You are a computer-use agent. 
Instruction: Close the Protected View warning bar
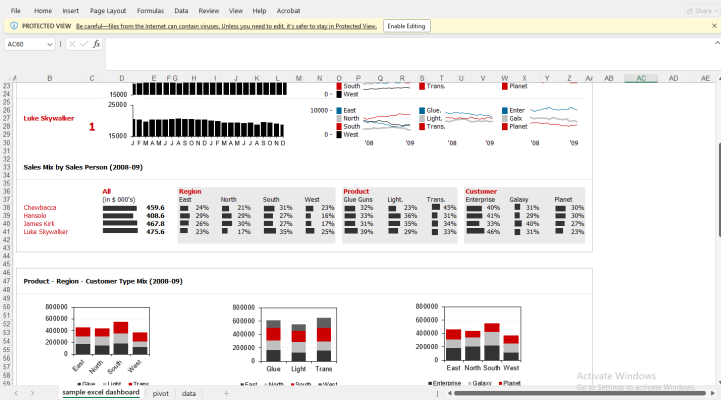click(x=711, y=25)
